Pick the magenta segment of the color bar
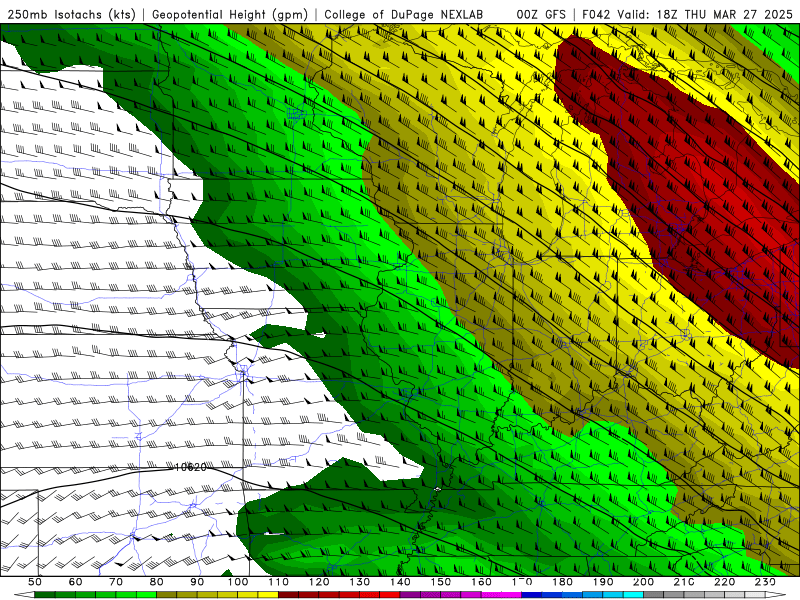800x600 pixels. 501,595
